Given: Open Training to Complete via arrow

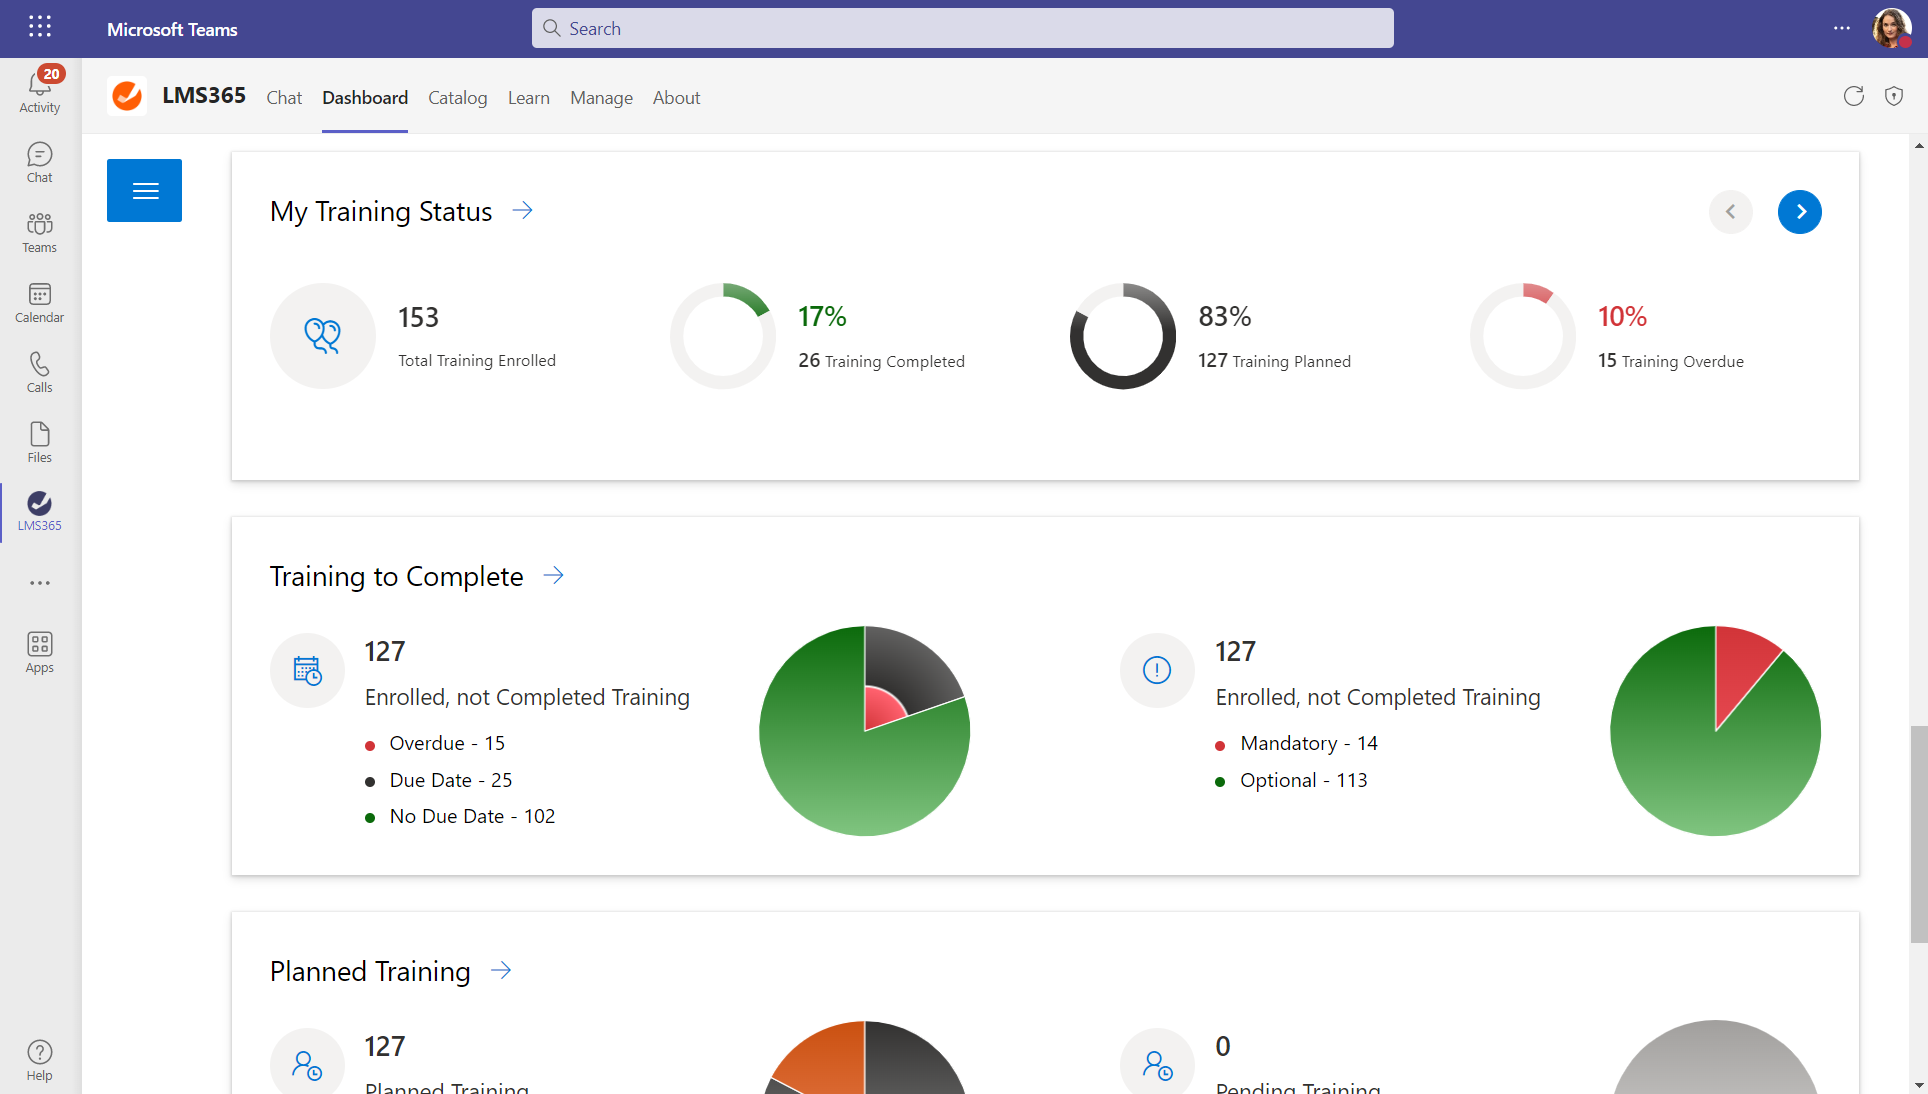Looking at the screenshot, I should [x=553, y=575].
